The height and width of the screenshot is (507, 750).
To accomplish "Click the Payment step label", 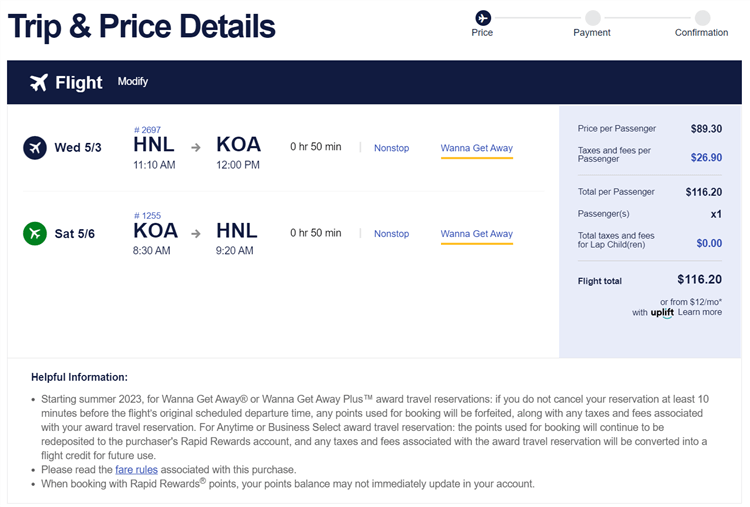I will (592, 33).
